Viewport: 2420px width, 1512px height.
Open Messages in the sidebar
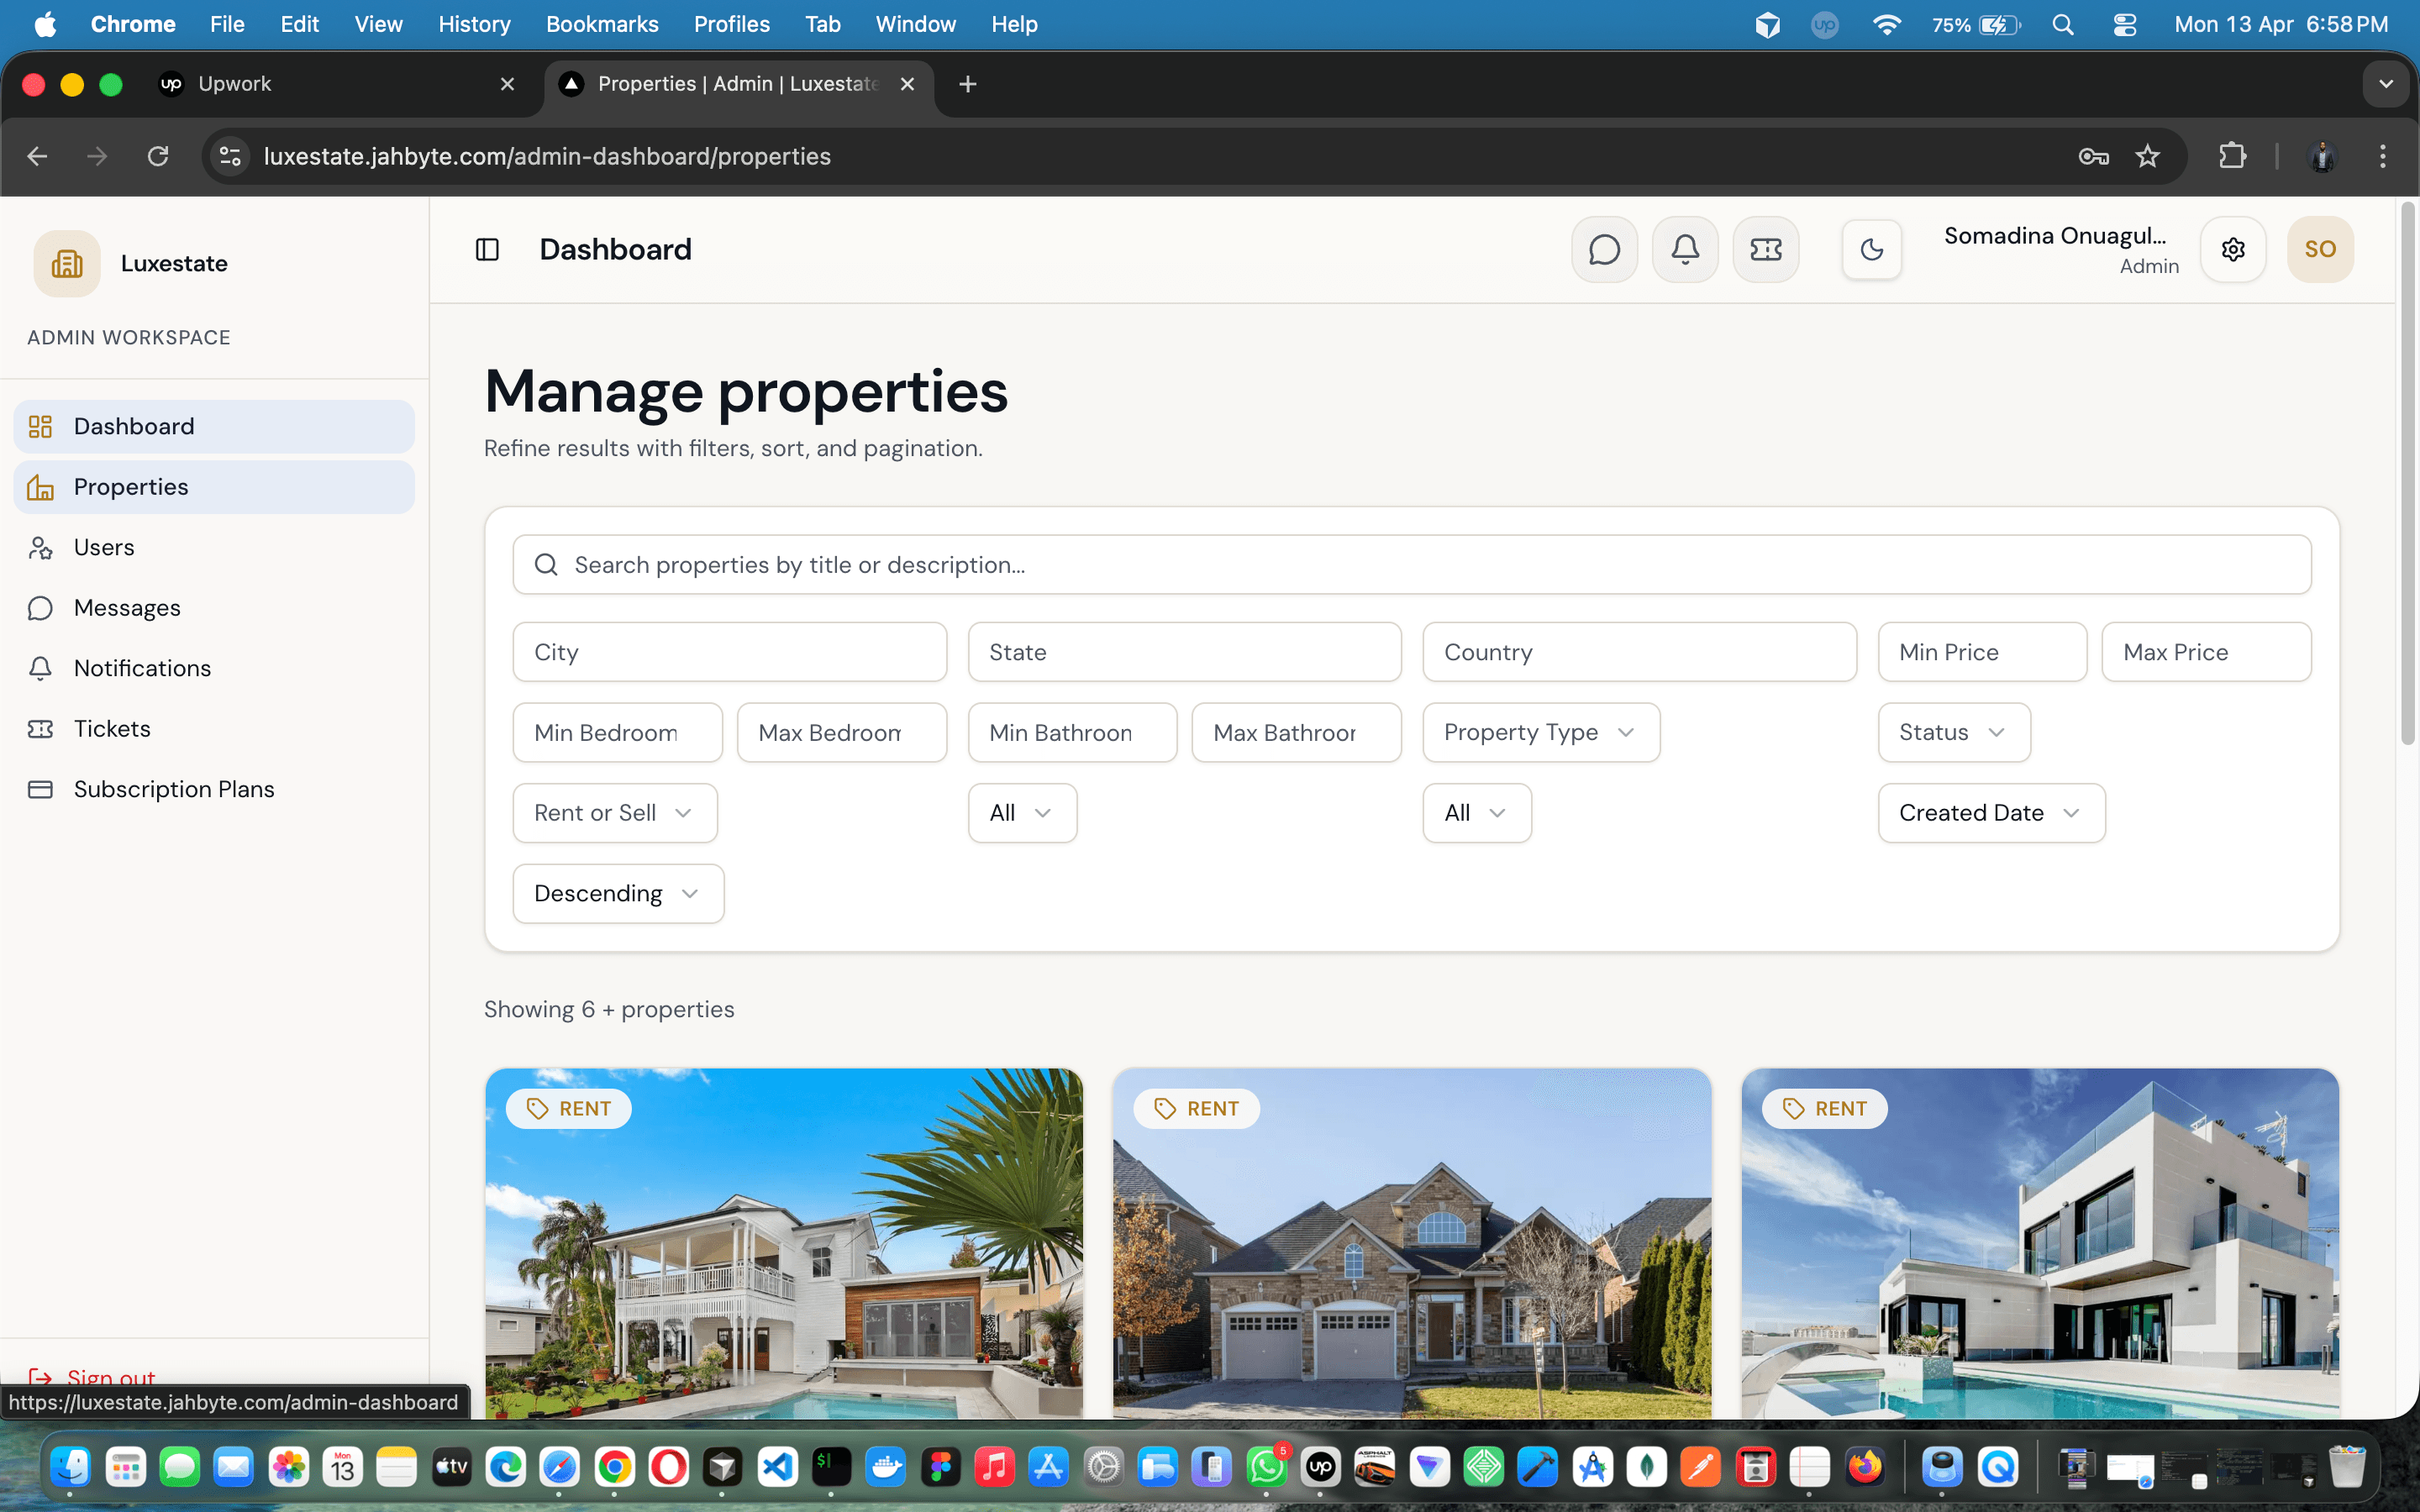point(127,607)
